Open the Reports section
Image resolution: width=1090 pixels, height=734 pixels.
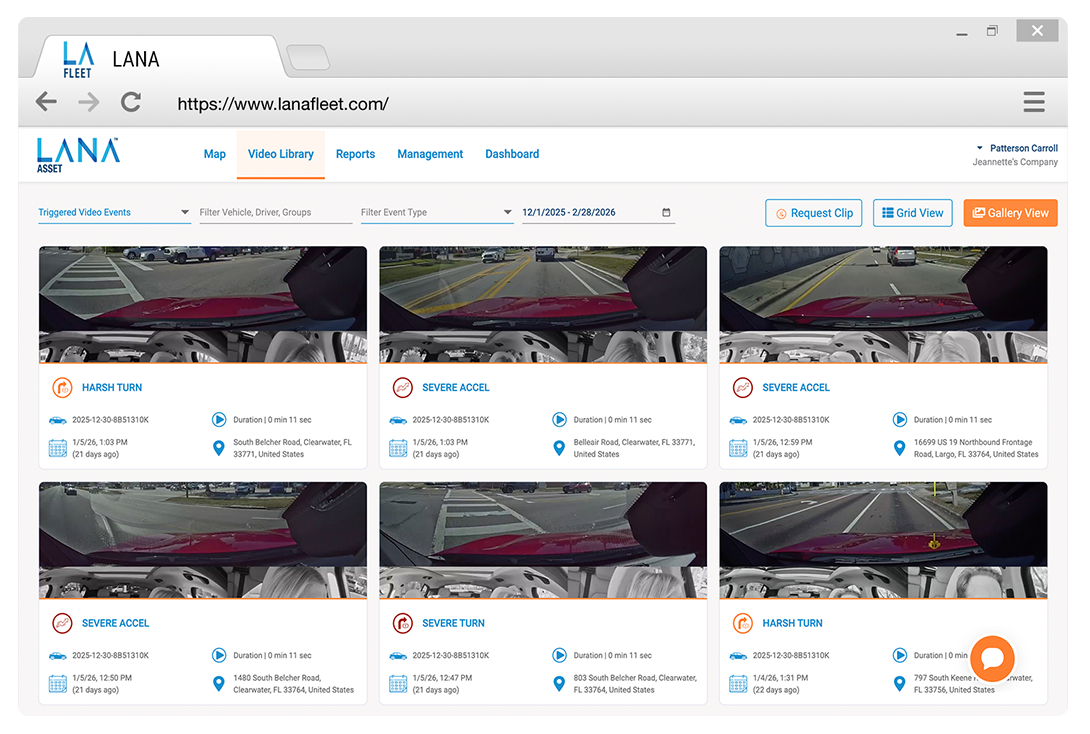pyautogui.click(x=355, y=153)
